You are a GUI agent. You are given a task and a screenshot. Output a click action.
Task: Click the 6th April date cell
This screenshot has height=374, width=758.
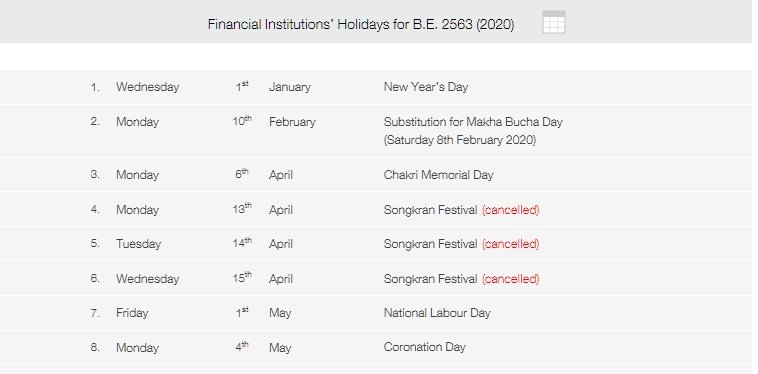point(264,174)
